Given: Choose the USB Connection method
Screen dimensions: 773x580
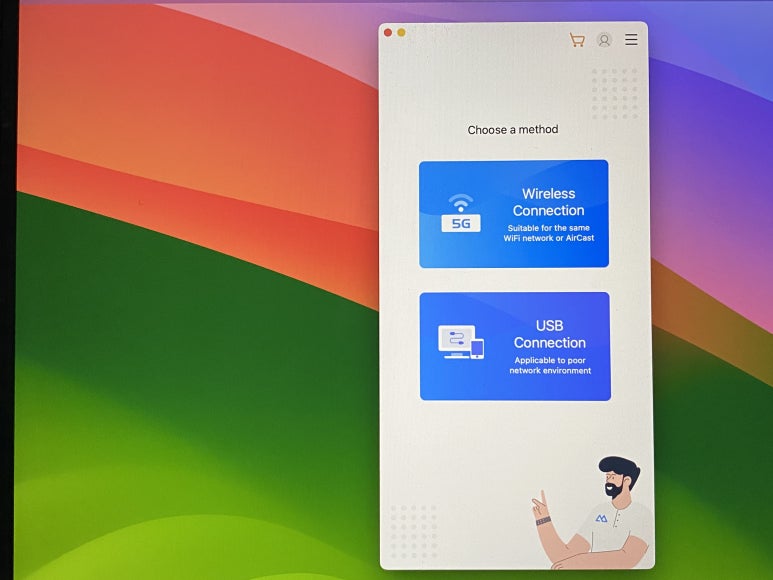Looking at the screenshot, I should point(515,346).
